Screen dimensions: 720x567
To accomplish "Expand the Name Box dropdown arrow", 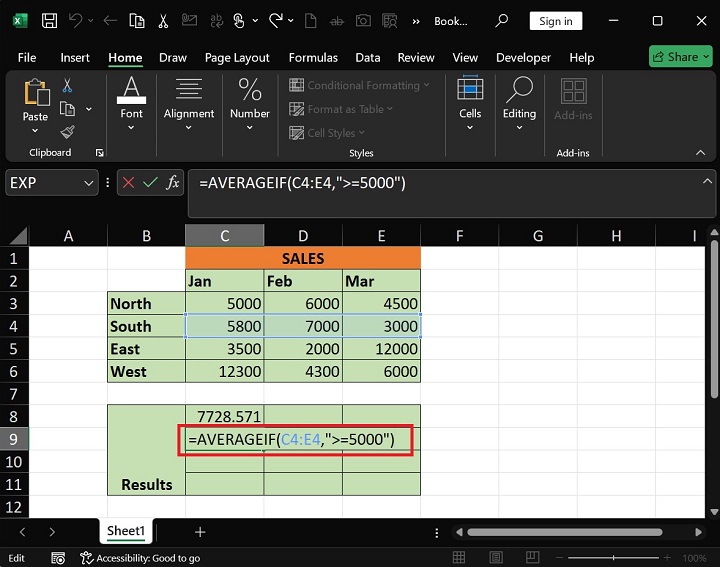I will [x=88, y=183].
